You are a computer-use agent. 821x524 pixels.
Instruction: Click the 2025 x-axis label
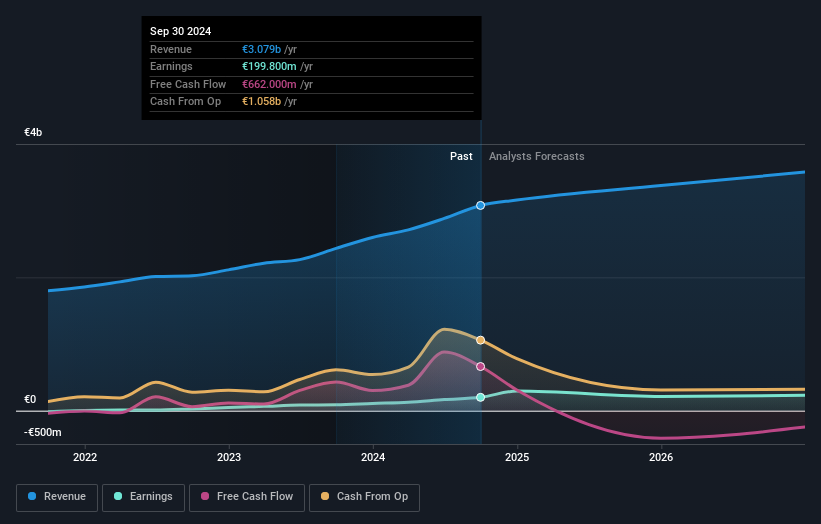click(x=517, y=458)
